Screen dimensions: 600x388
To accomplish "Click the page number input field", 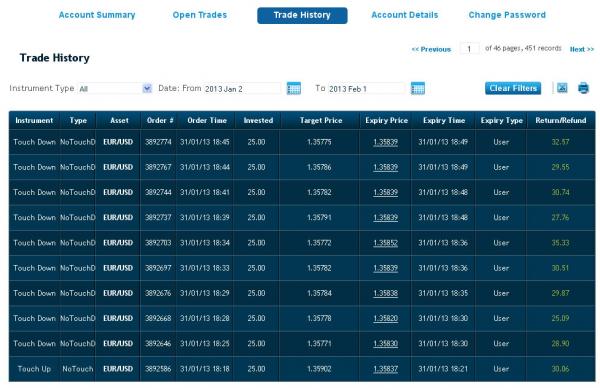I will tap(469, 49).
